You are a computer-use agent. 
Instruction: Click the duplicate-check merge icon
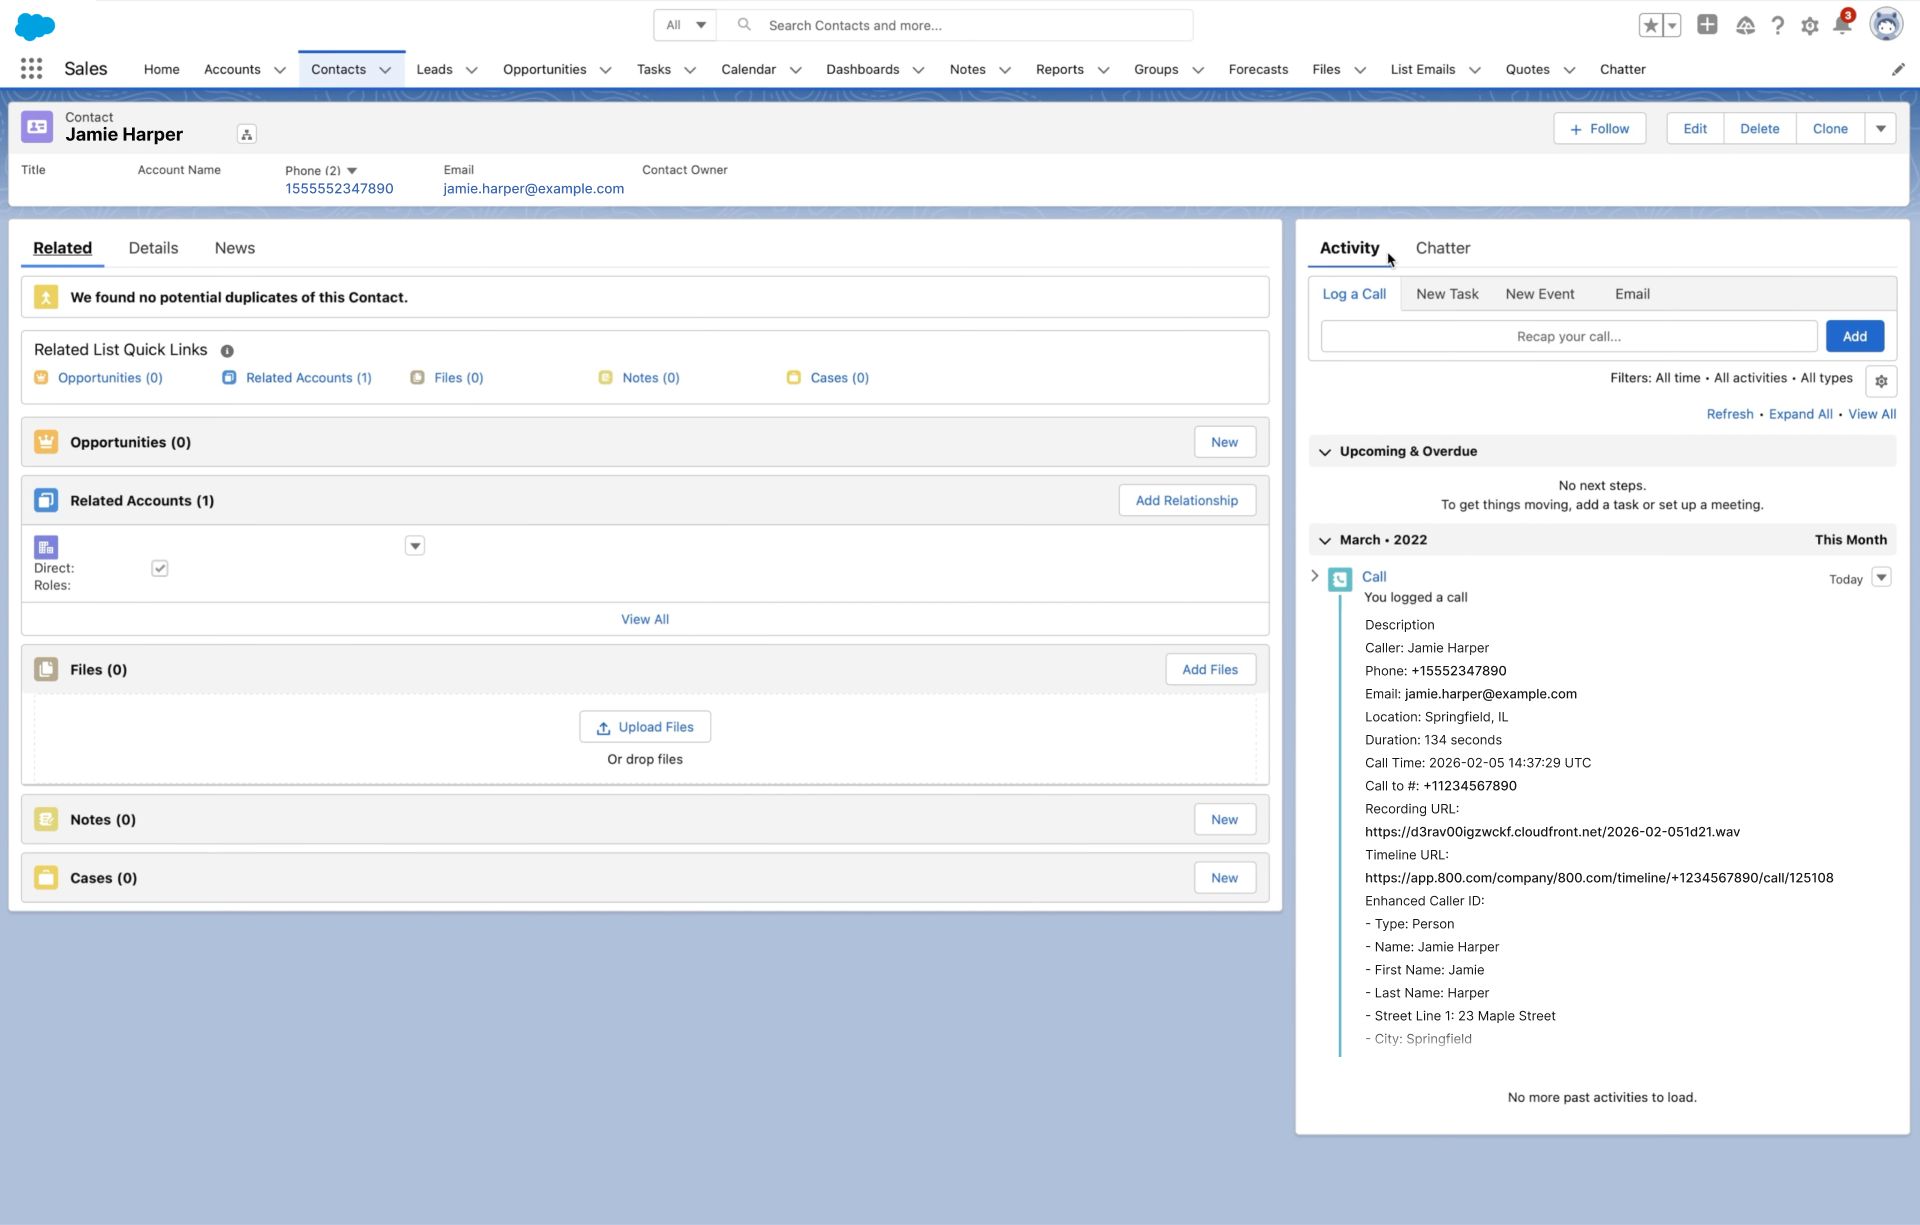[46, 297]
